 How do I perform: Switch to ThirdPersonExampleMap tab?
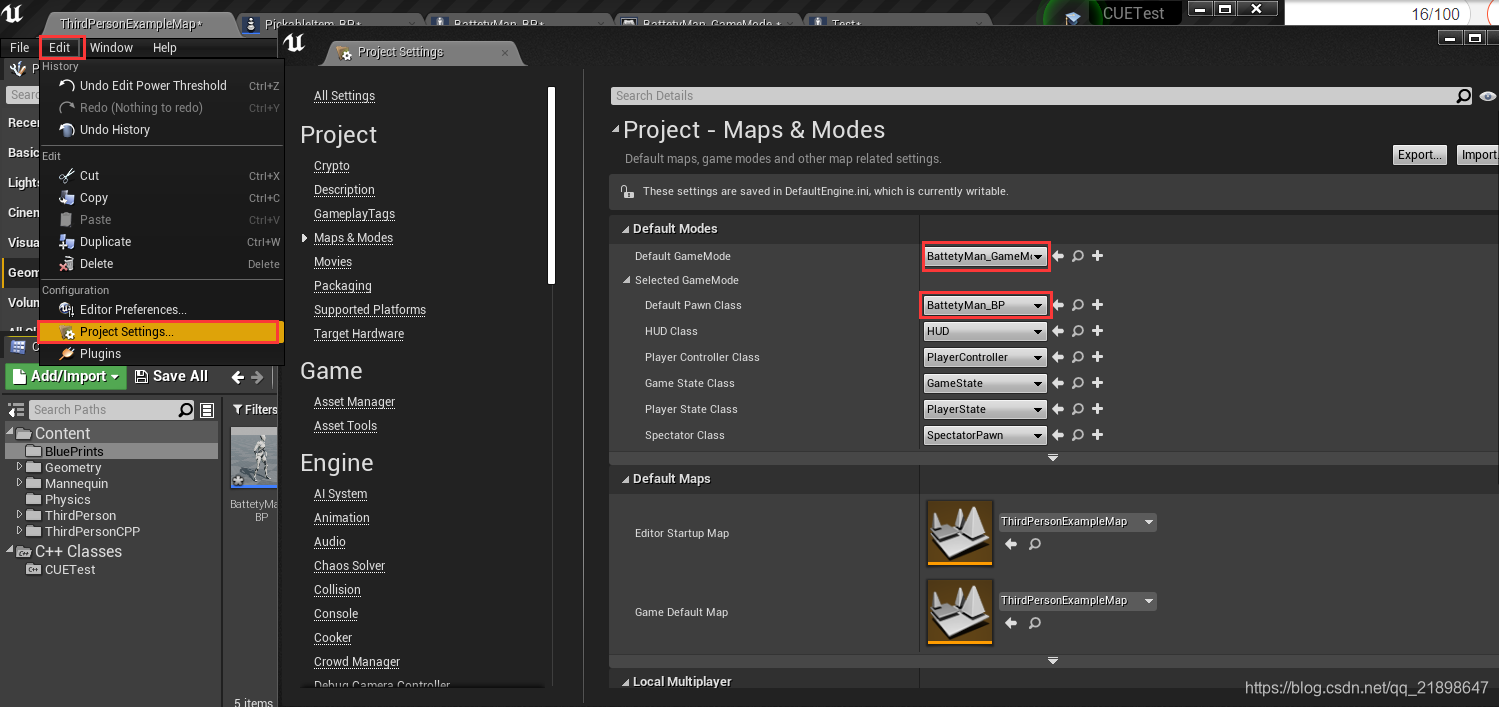pyautogui.click(x=130, y=23)
